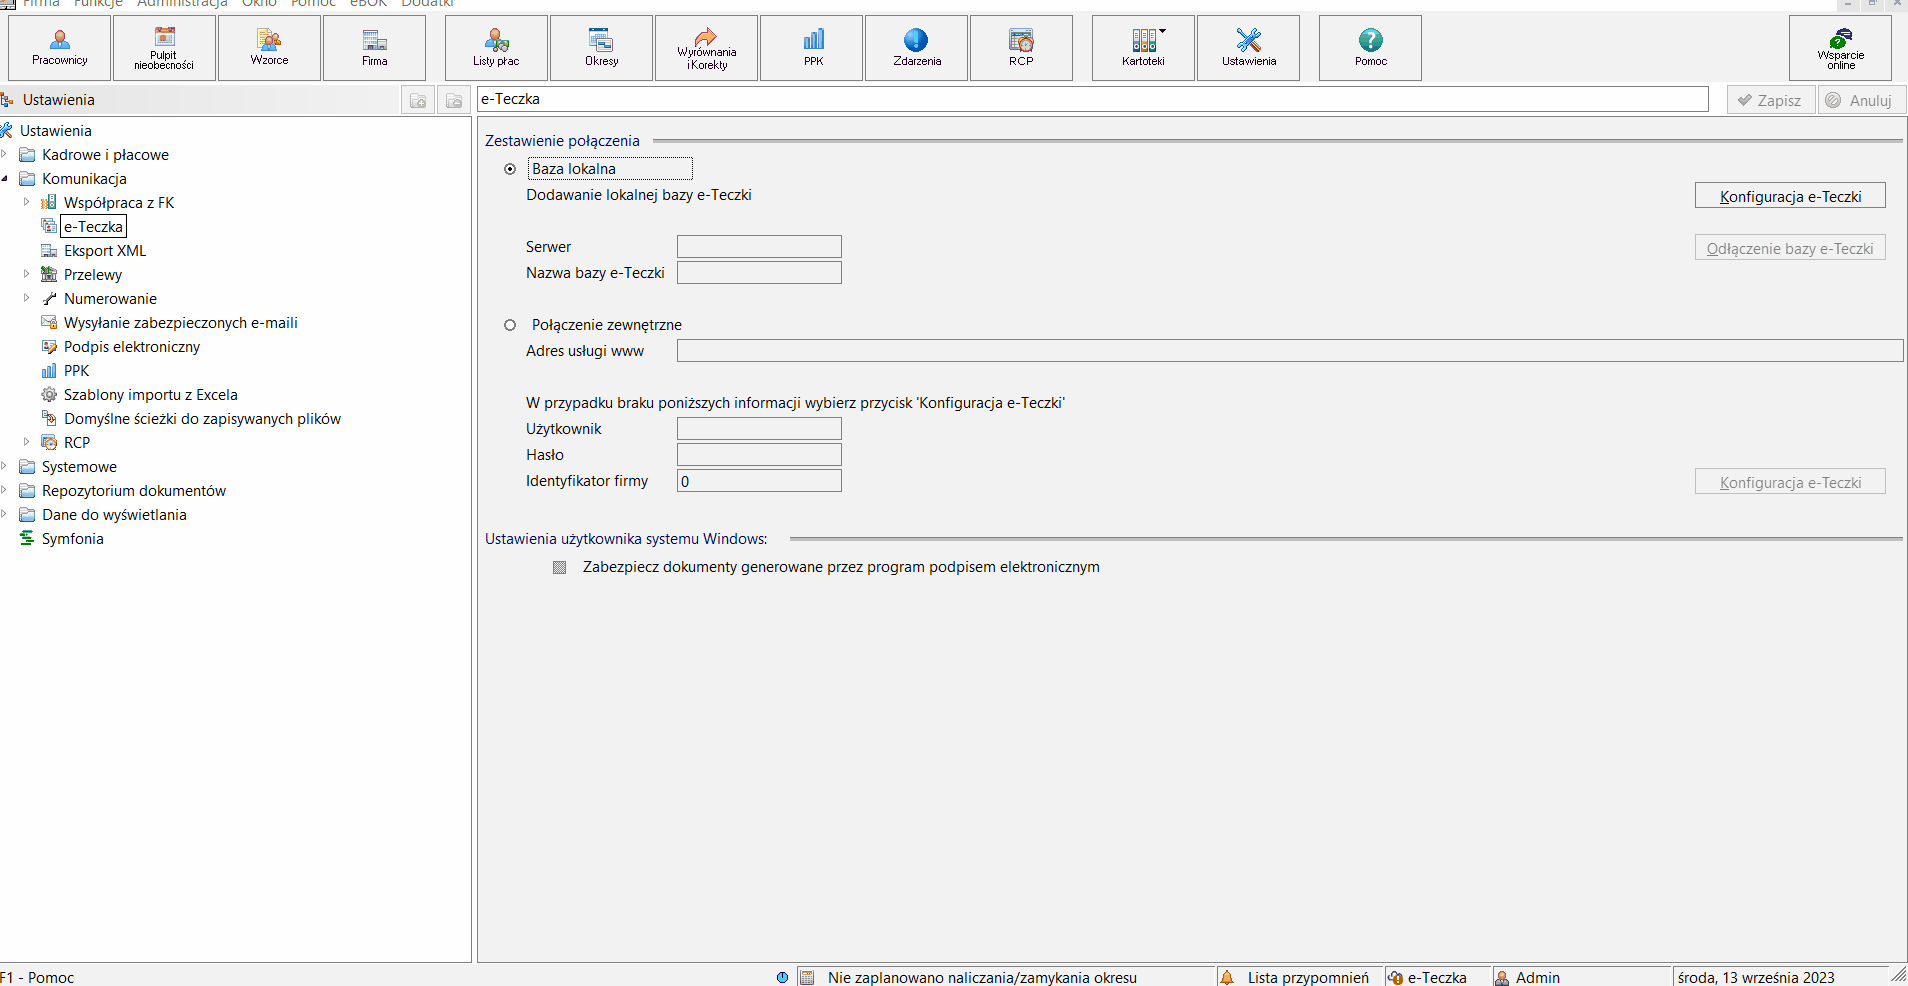Click the calendar icon before Nie zaplanowano
Screen dimensions: 1908x986
pyautogui.click(x=806, y=977)
